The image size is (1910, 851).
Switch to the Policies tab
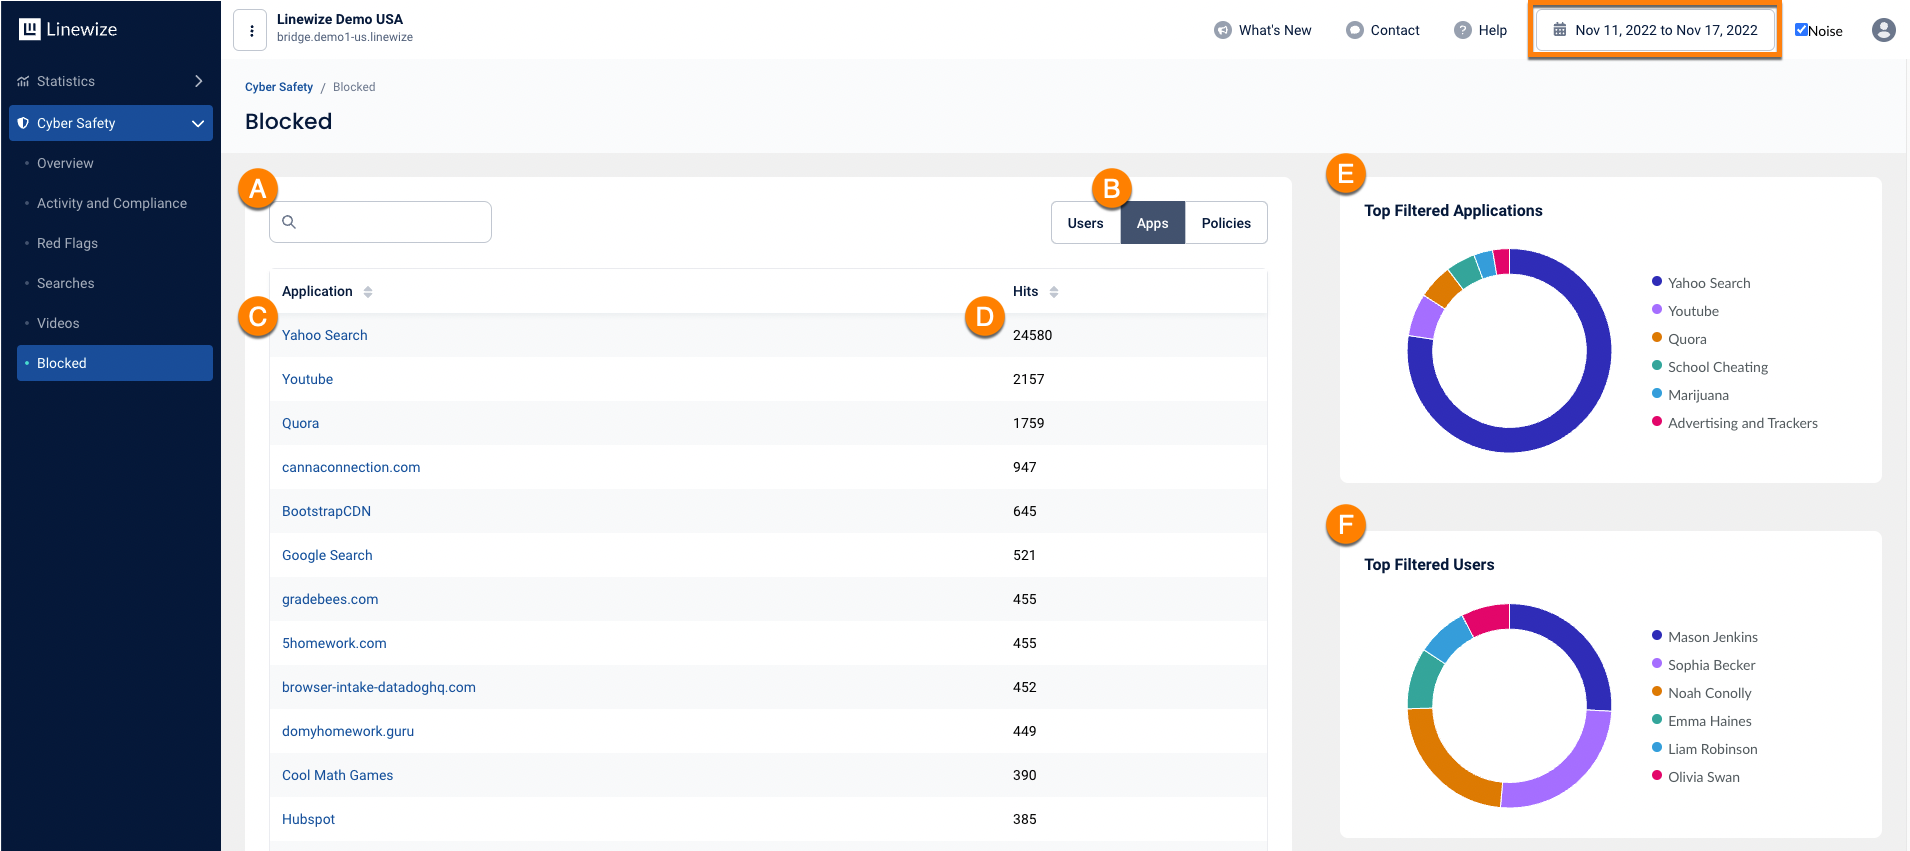[1226, 223]
